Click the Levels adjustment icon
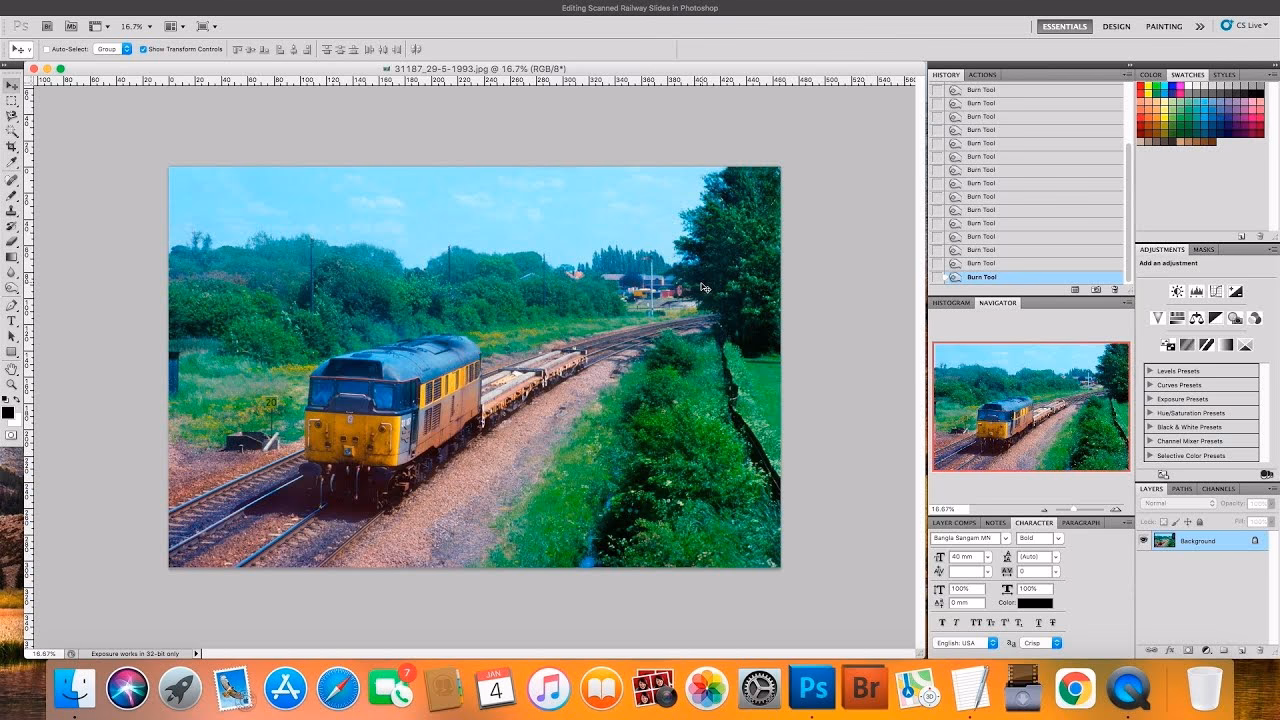Viewport: 1280px width, 720px height. [x=1196, y=291]
